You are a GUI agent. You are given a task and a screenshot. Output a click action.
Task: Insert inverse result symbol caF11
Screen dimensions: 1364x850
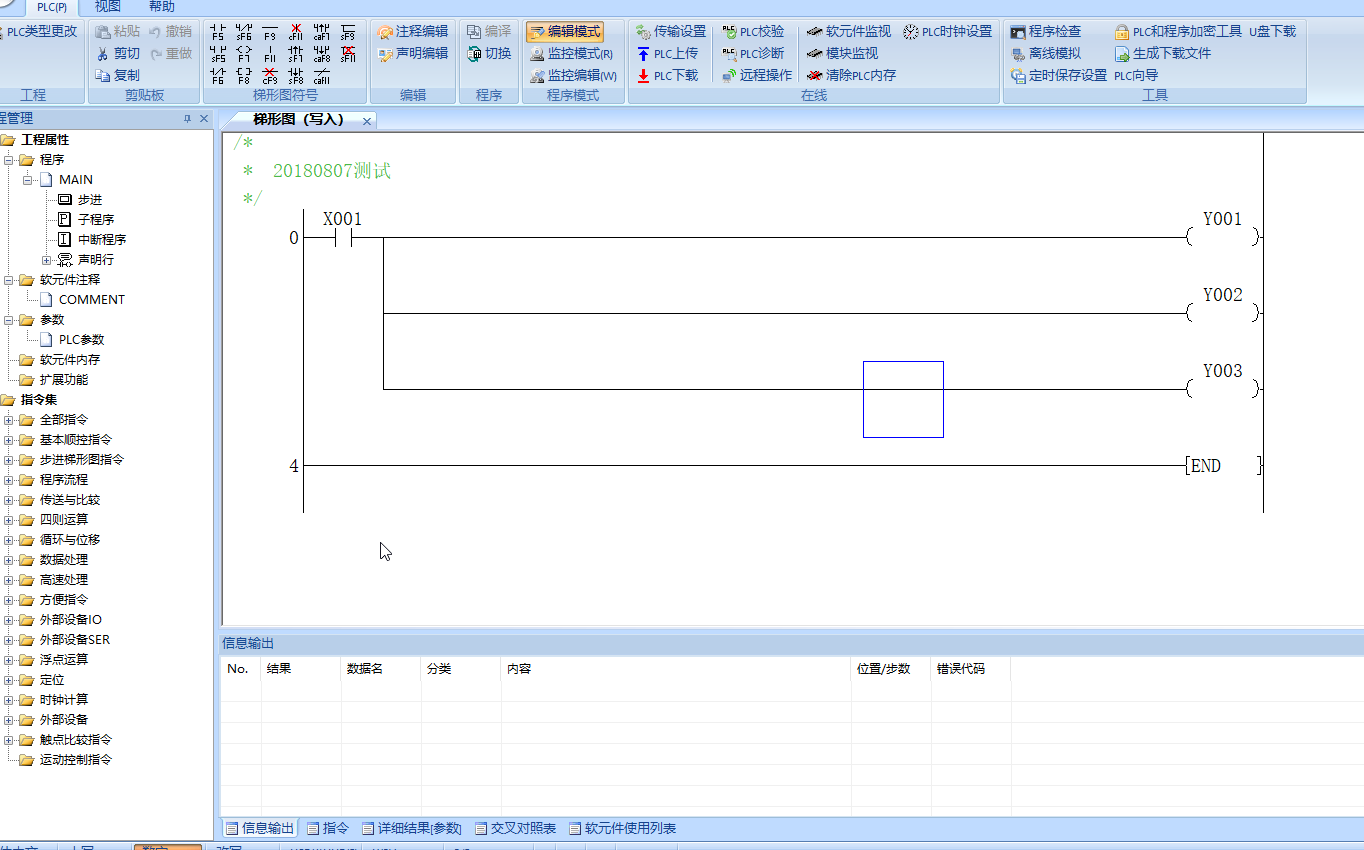pos(322,76)
